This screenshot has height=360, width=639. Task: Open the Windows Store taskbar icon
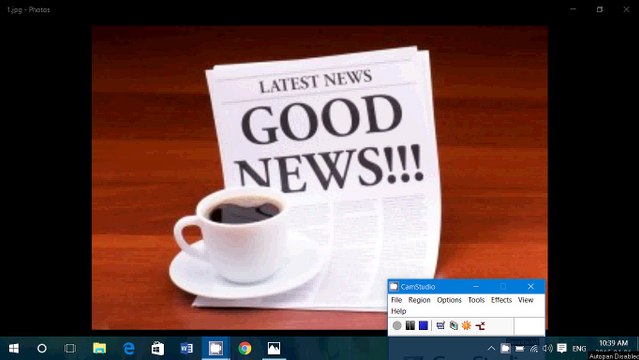[x=158, y=348]
